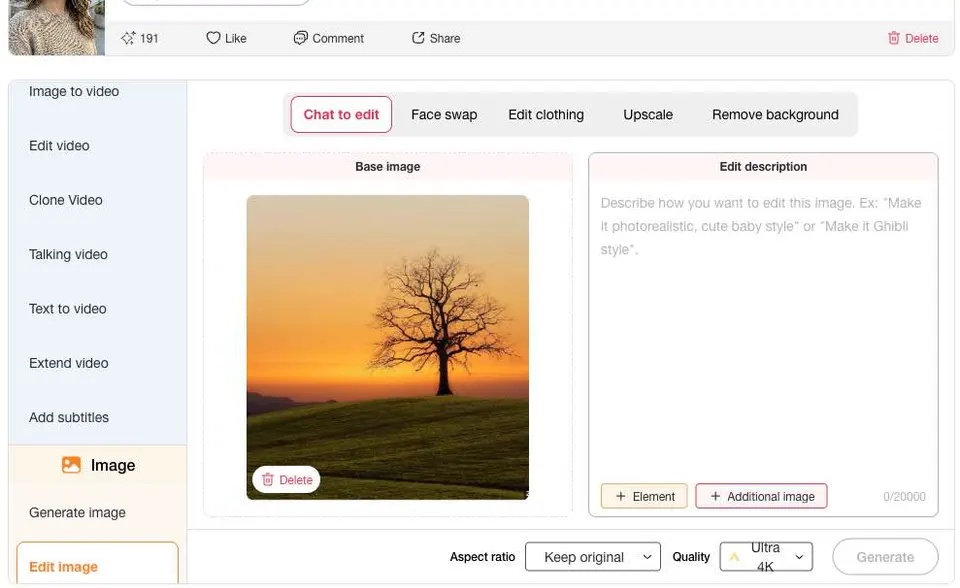
Task: Click the Image section heading text
Action: pos(113,466)
